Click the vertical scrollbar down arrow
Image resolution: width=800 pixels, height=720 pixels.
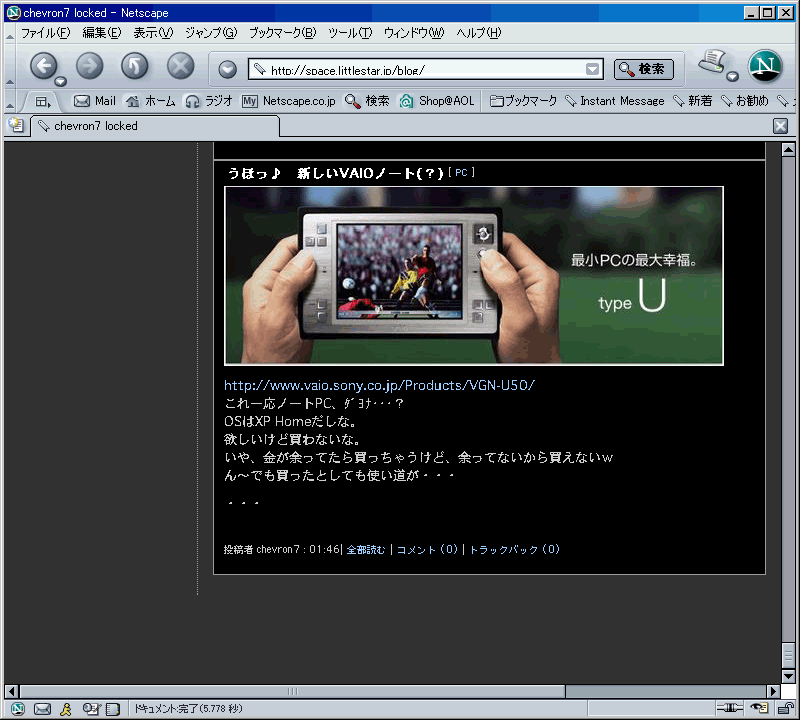click(x=788, y=677)
